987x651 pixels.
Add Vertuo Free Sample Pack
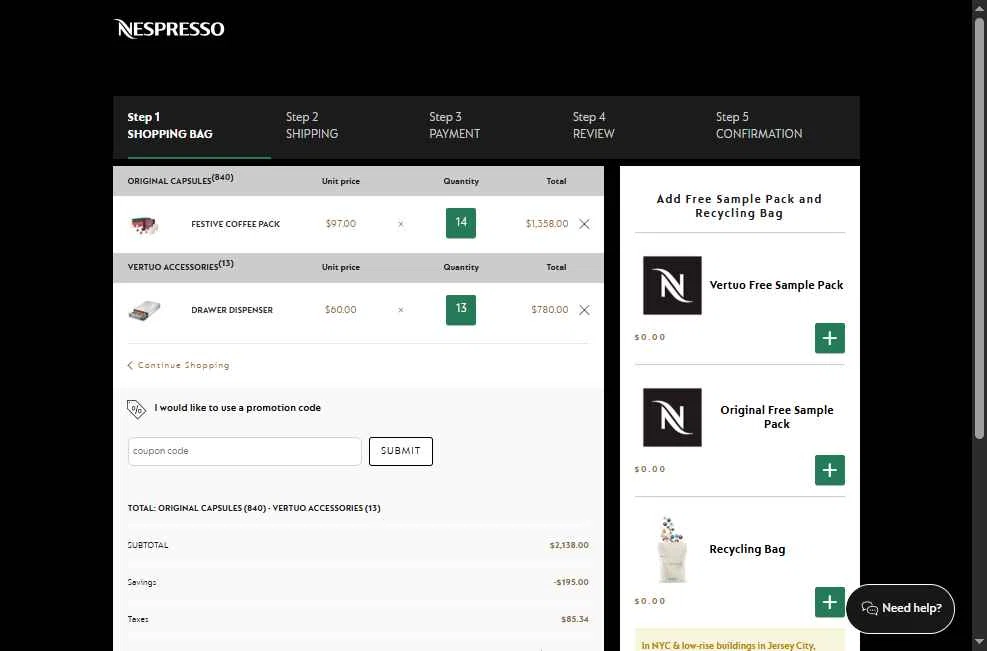coord(830,338)
